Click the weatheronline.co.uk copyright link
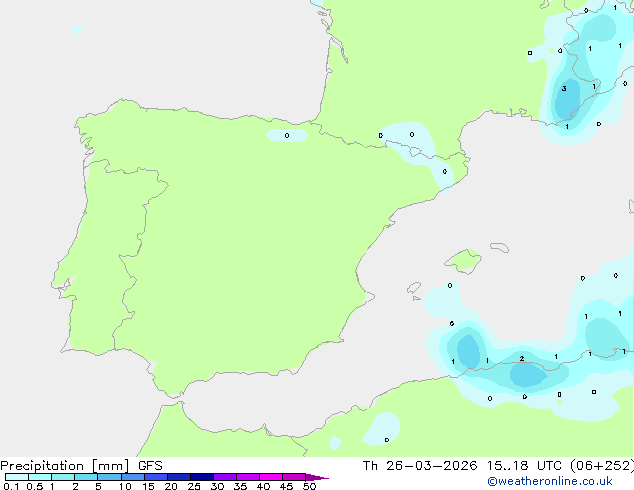The image size is (634, 490). [550, 481]
